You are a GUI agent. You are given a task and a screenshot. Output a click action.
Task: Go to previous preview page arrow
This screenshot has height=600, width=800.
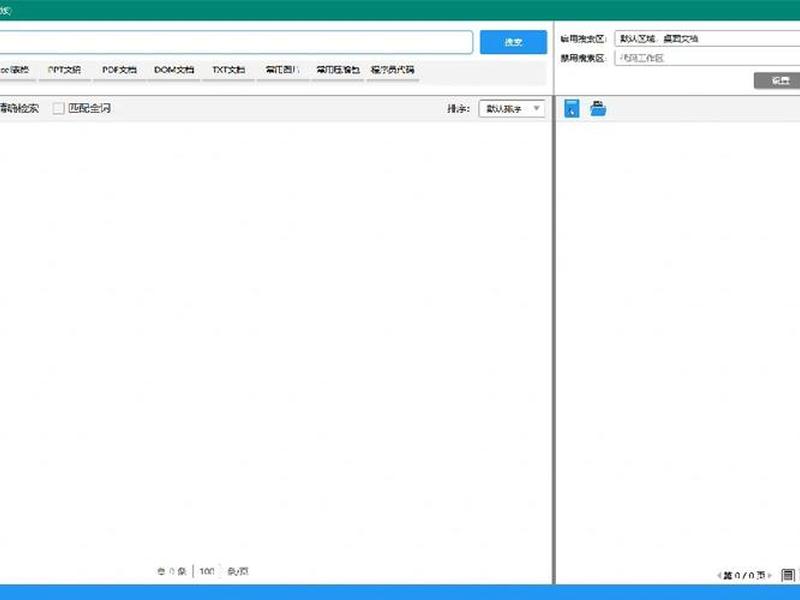click(719, 576)
